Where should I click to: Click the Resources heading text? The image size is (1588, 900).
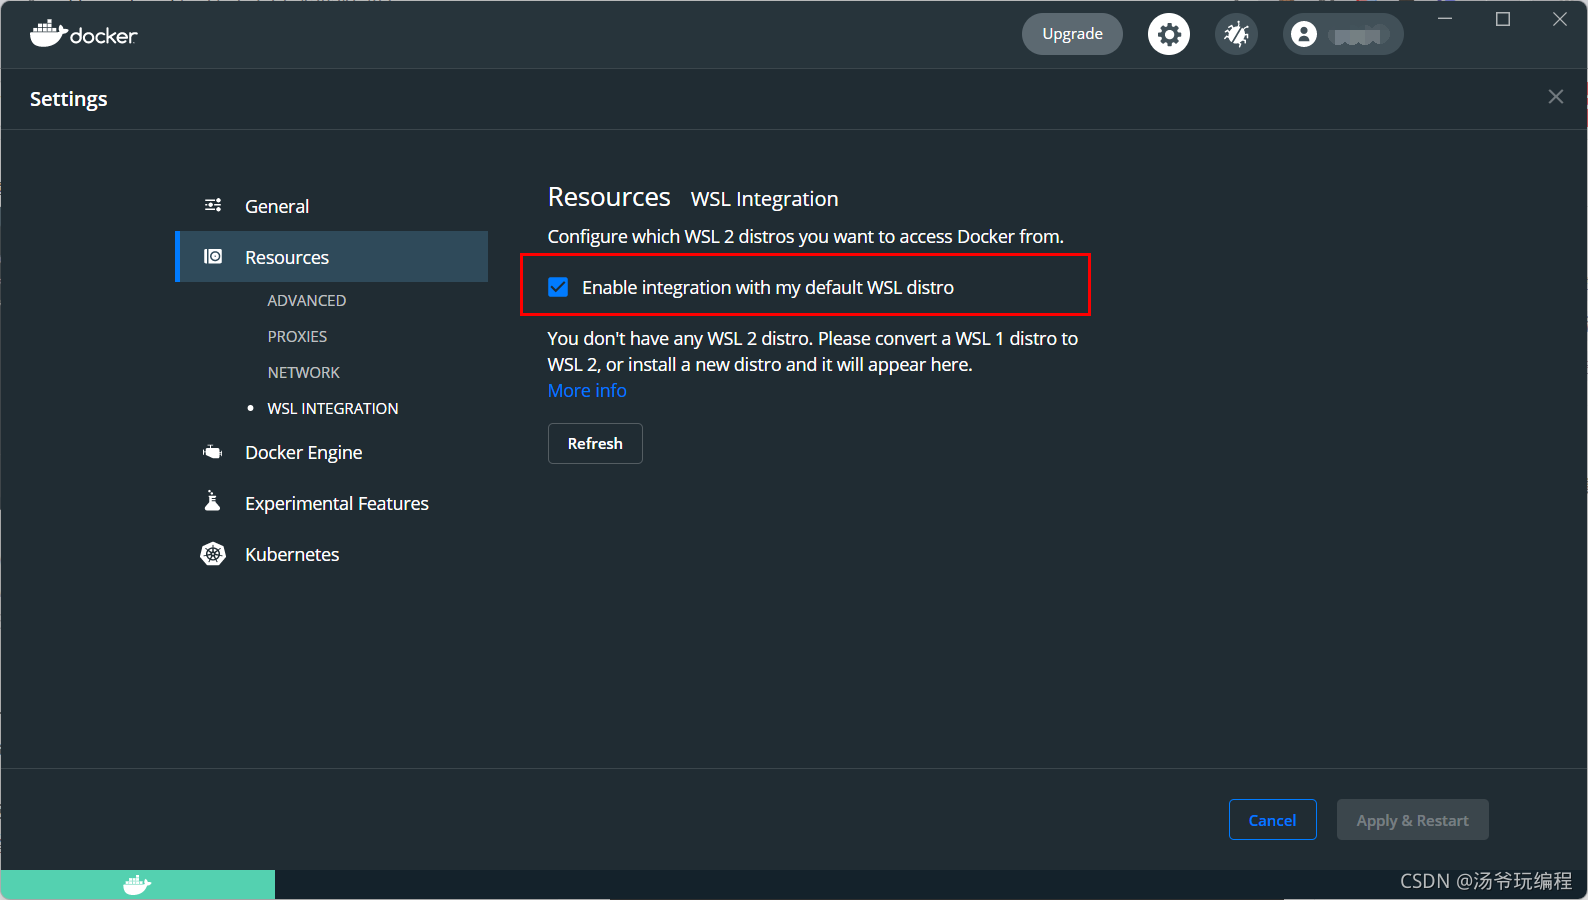[609, 197]
